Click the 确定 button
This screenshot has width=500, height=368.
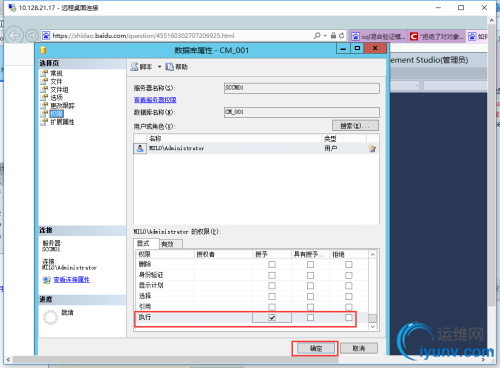click(316, 348)
